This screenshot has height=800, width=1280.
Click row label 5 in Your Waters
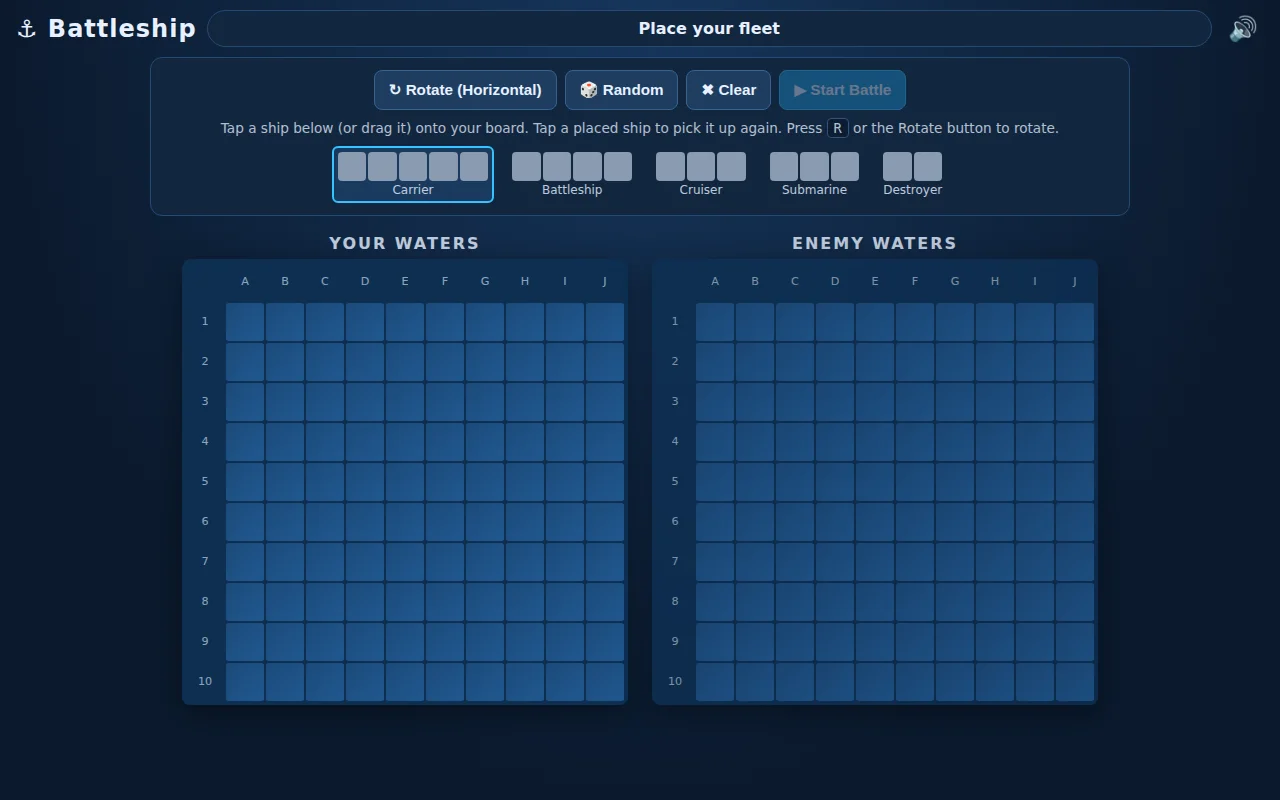(205, 481)
